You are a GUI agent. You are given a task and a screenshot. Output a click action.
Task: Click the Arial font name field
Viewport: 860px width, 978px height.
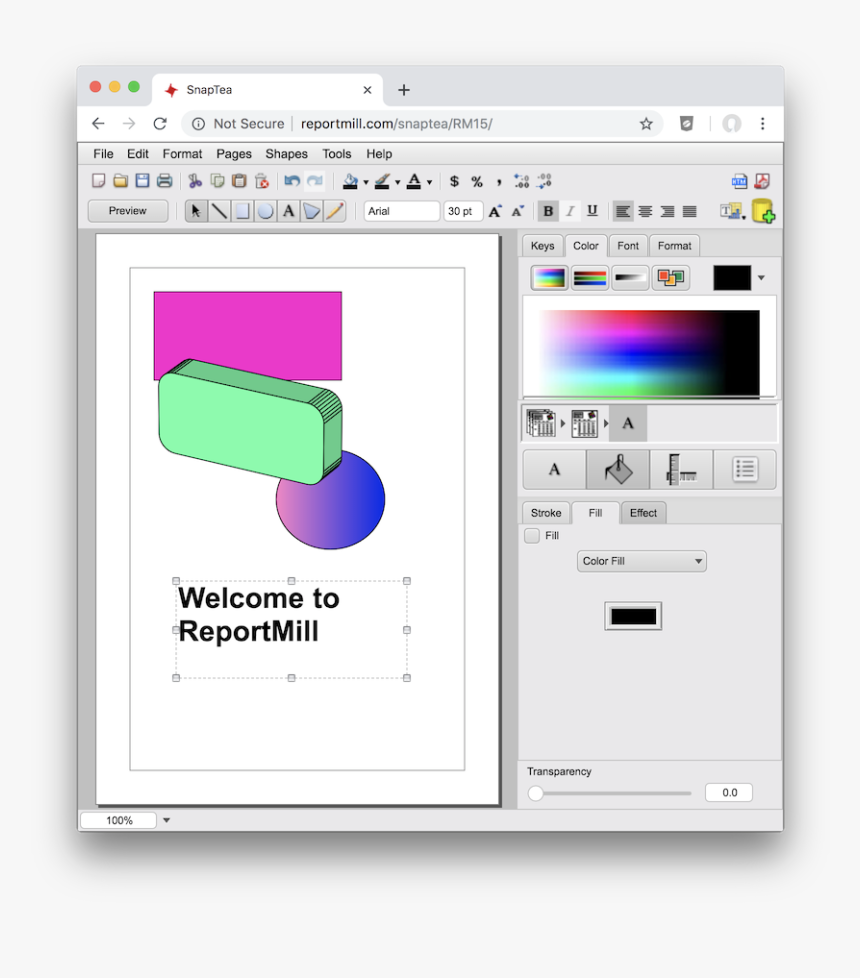402,211
